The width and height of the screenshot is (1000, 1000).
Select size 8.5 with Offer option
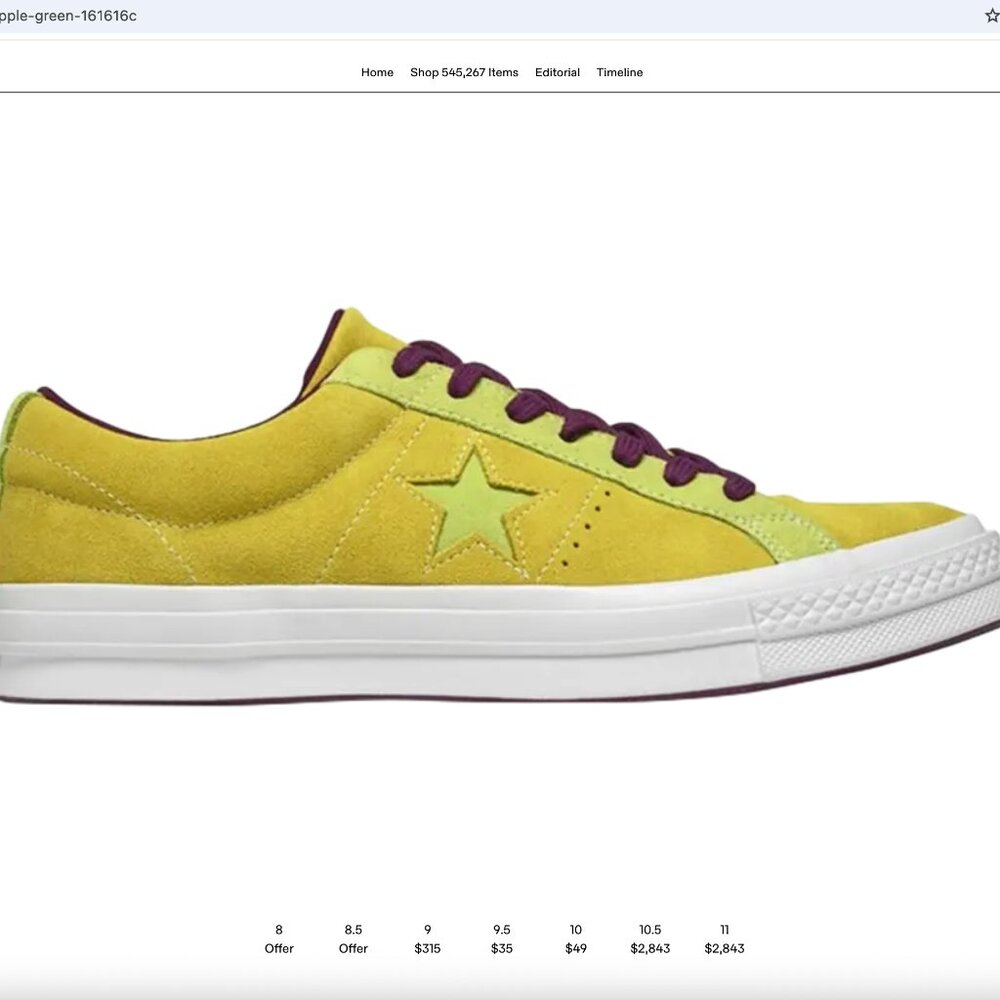[353, 939]
